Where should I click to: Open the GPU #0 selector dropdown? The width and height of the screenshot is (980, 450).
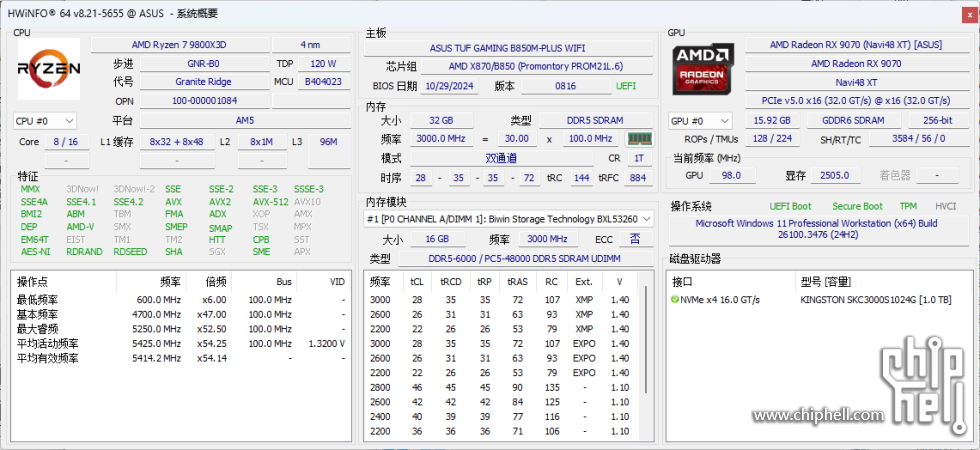coord(700,121)
